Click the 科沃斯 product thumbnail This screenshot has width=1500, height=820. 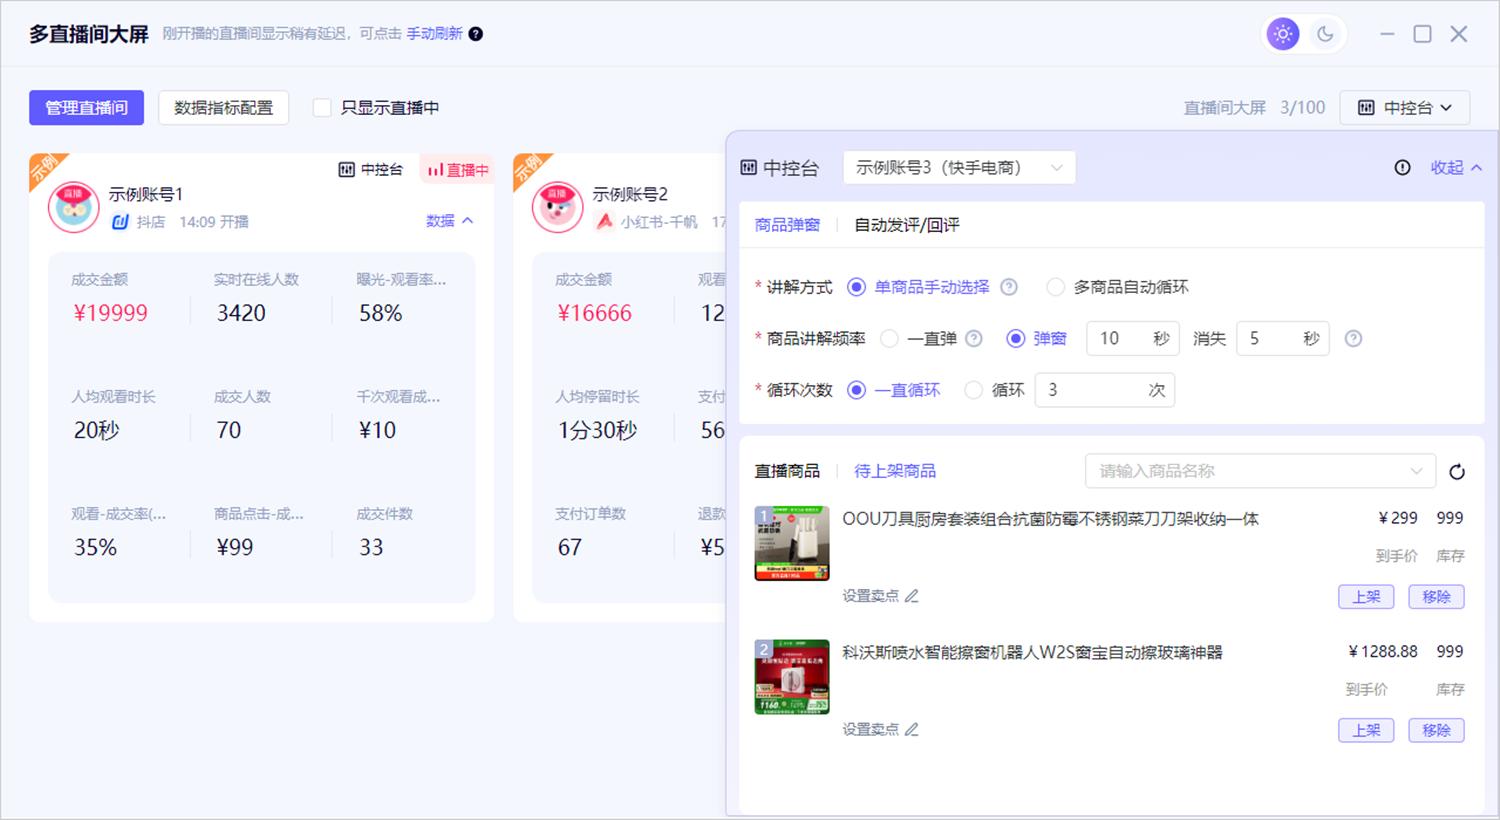pyautogui.click(x=792, y=677)
